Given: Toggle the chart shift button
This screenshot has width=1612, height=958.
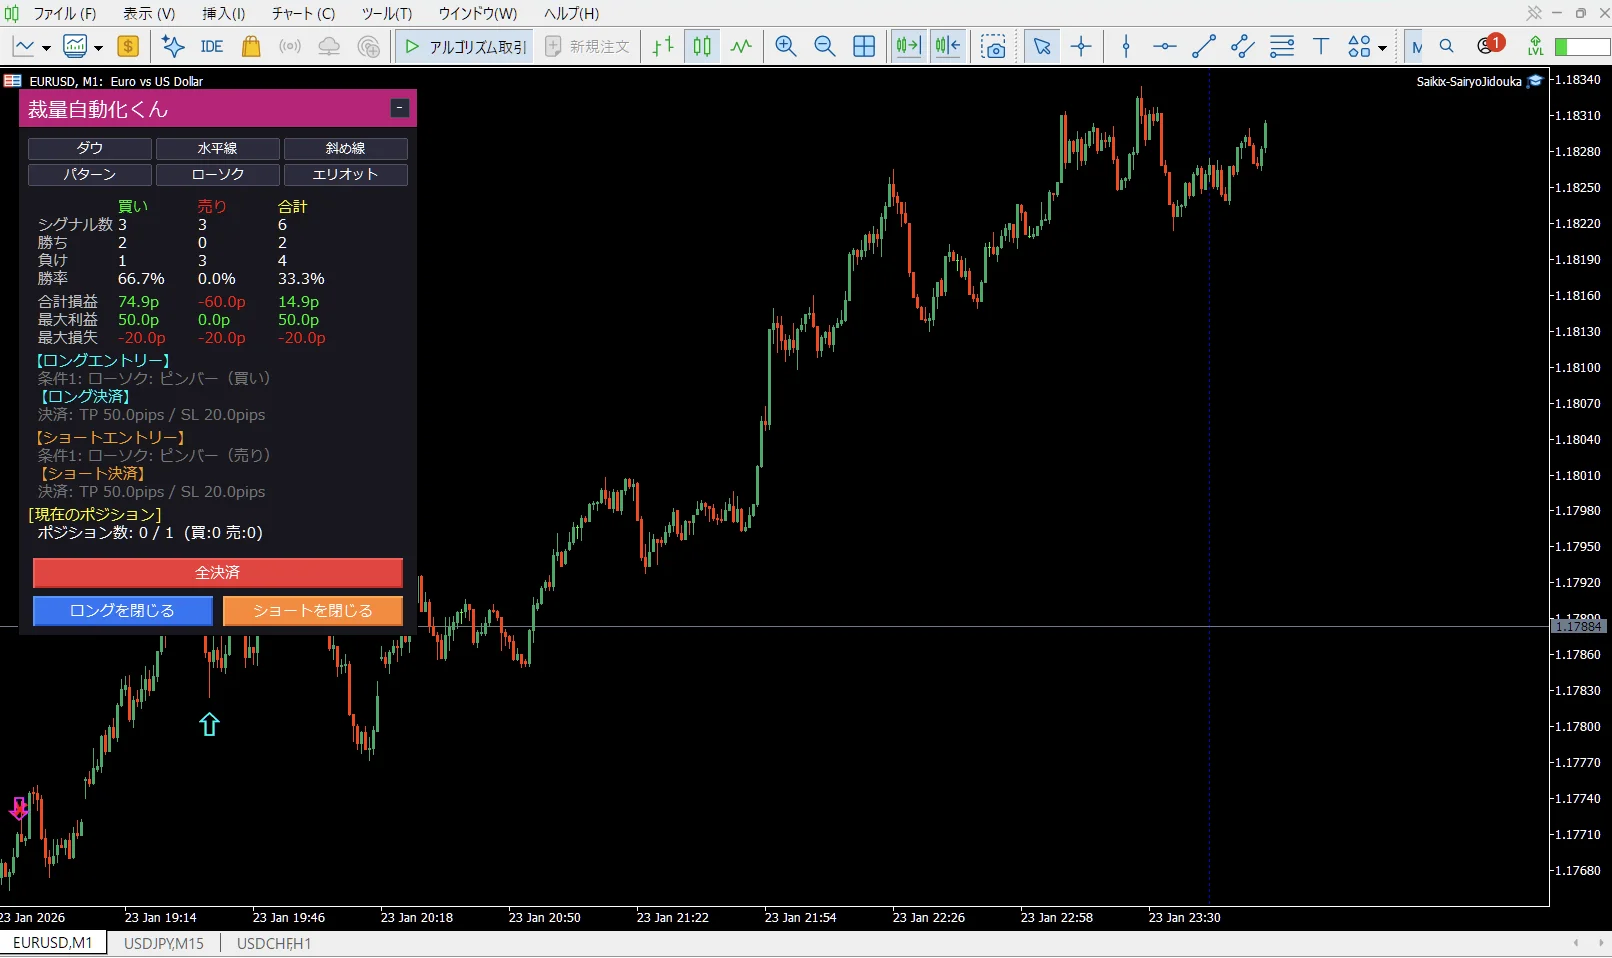Looking at the screenshot, I should (947, 46).
